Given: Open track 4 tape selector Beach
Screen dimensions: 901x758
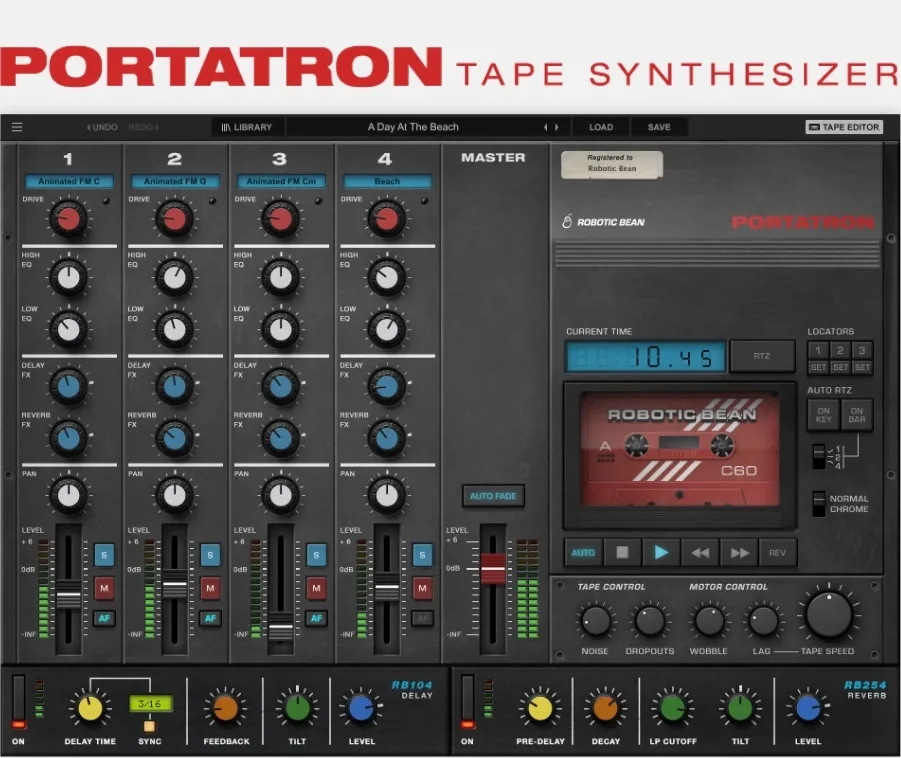Looking at the screenshot, I should [x=387, y=181].
